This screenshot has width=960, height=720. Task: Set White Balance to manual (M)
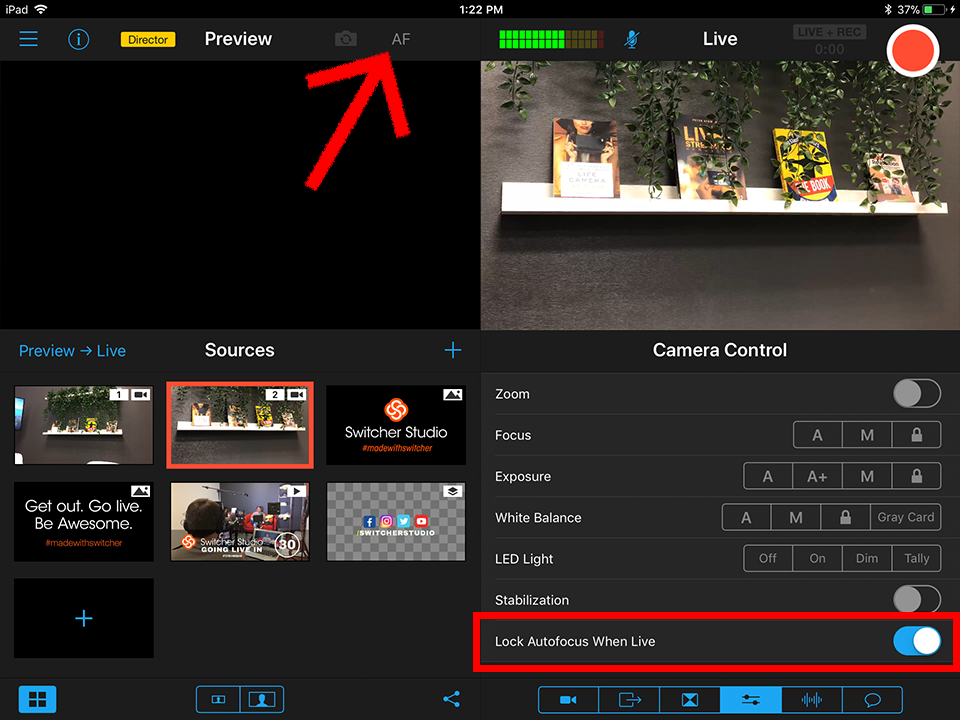[x=796, y=517]
